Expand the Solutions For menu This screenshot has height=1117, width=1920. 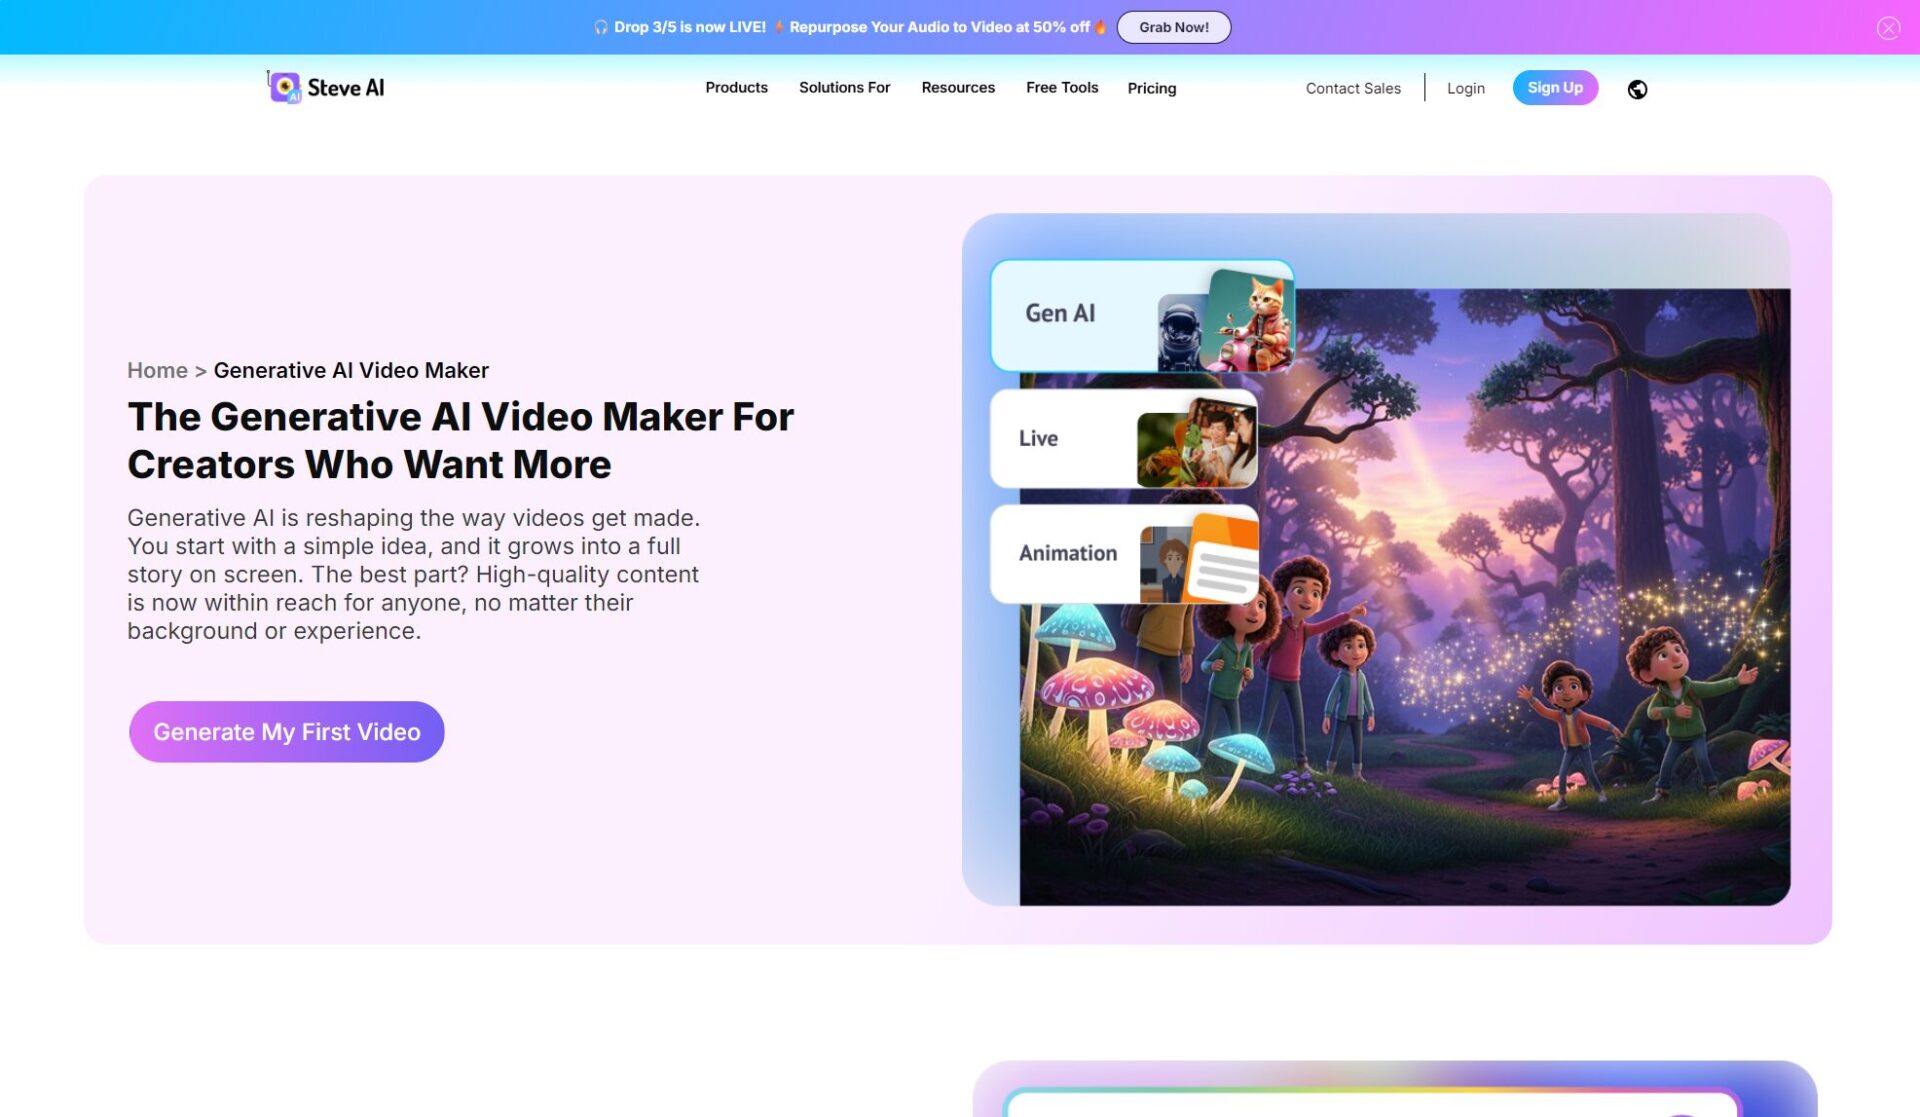(844, 88)
